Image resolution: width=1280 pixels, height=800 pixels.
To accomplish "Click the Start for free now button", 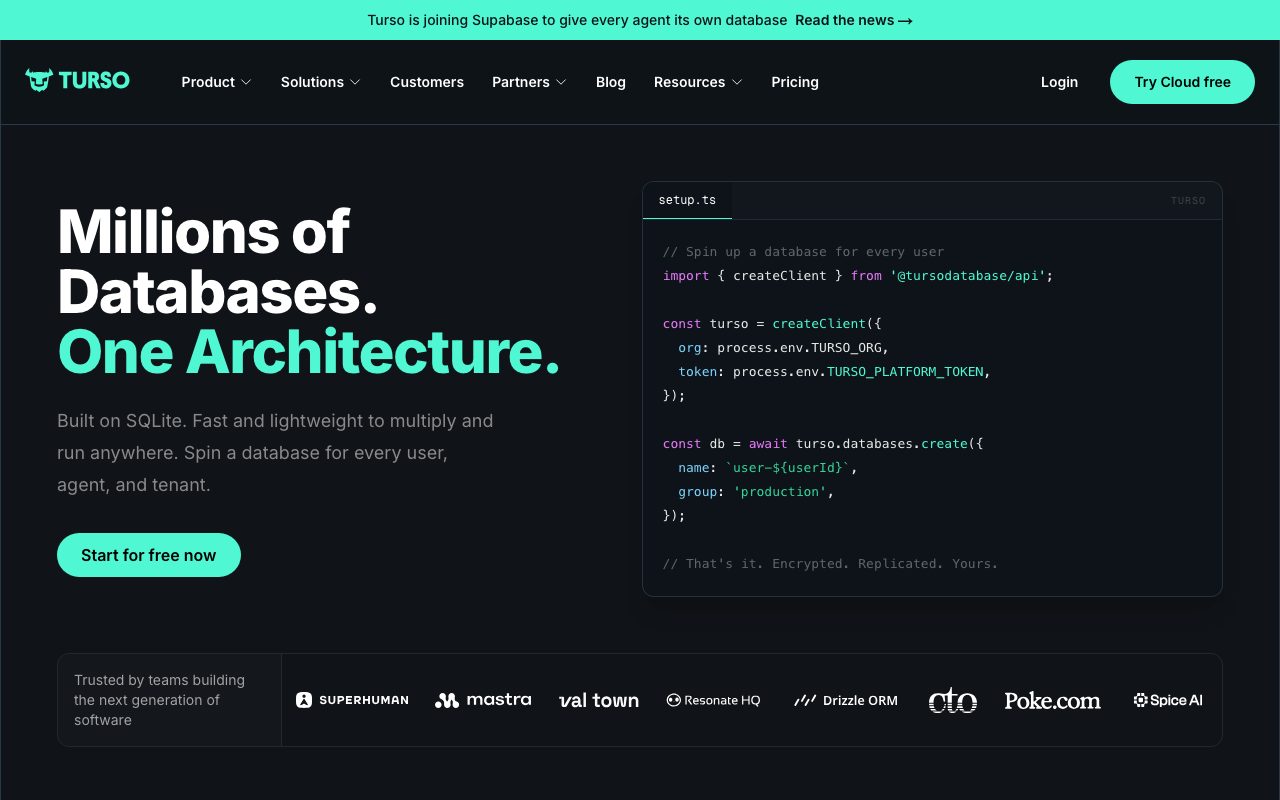I will 149,555.
